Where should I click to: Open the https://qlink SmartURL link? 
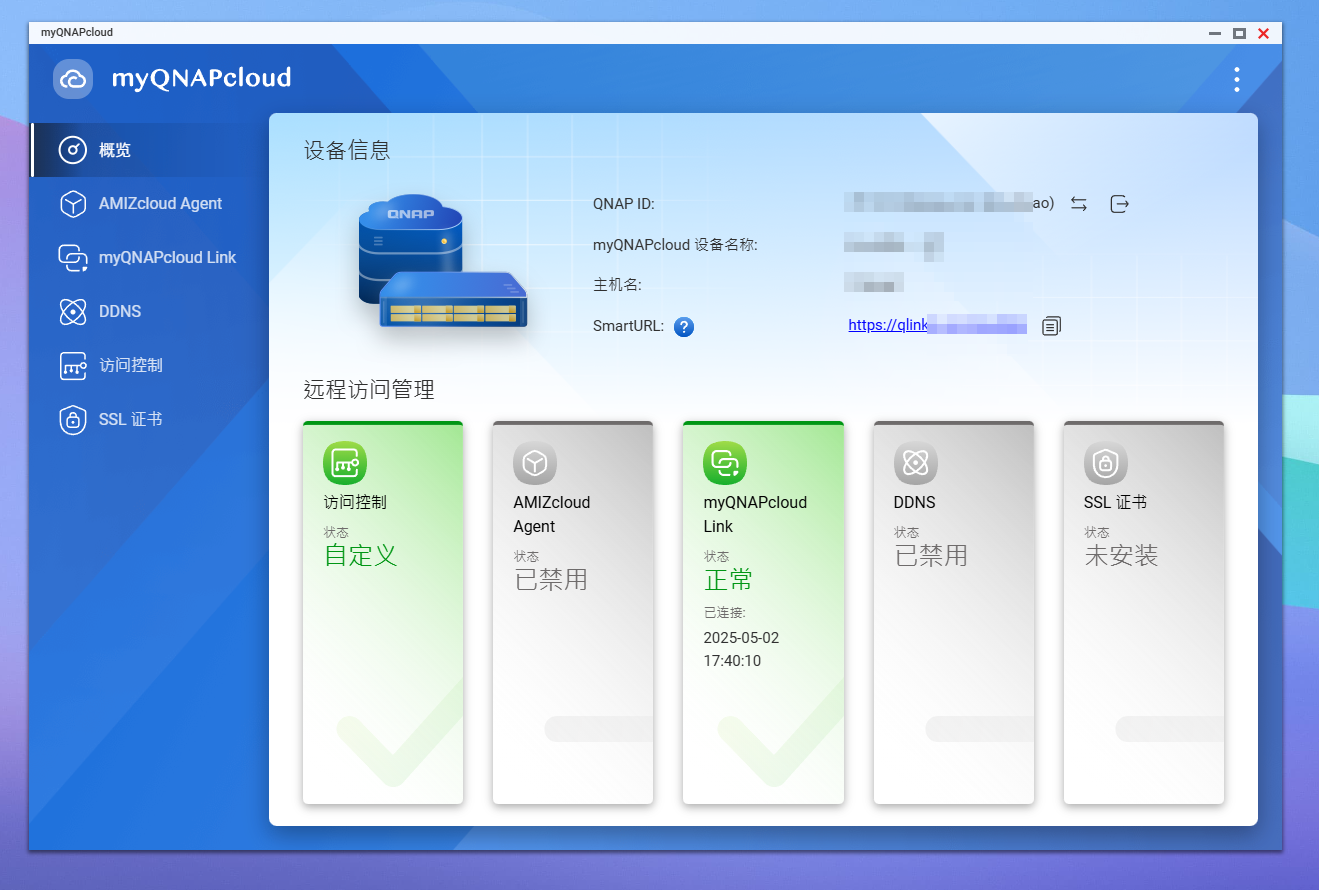[888, 325]
